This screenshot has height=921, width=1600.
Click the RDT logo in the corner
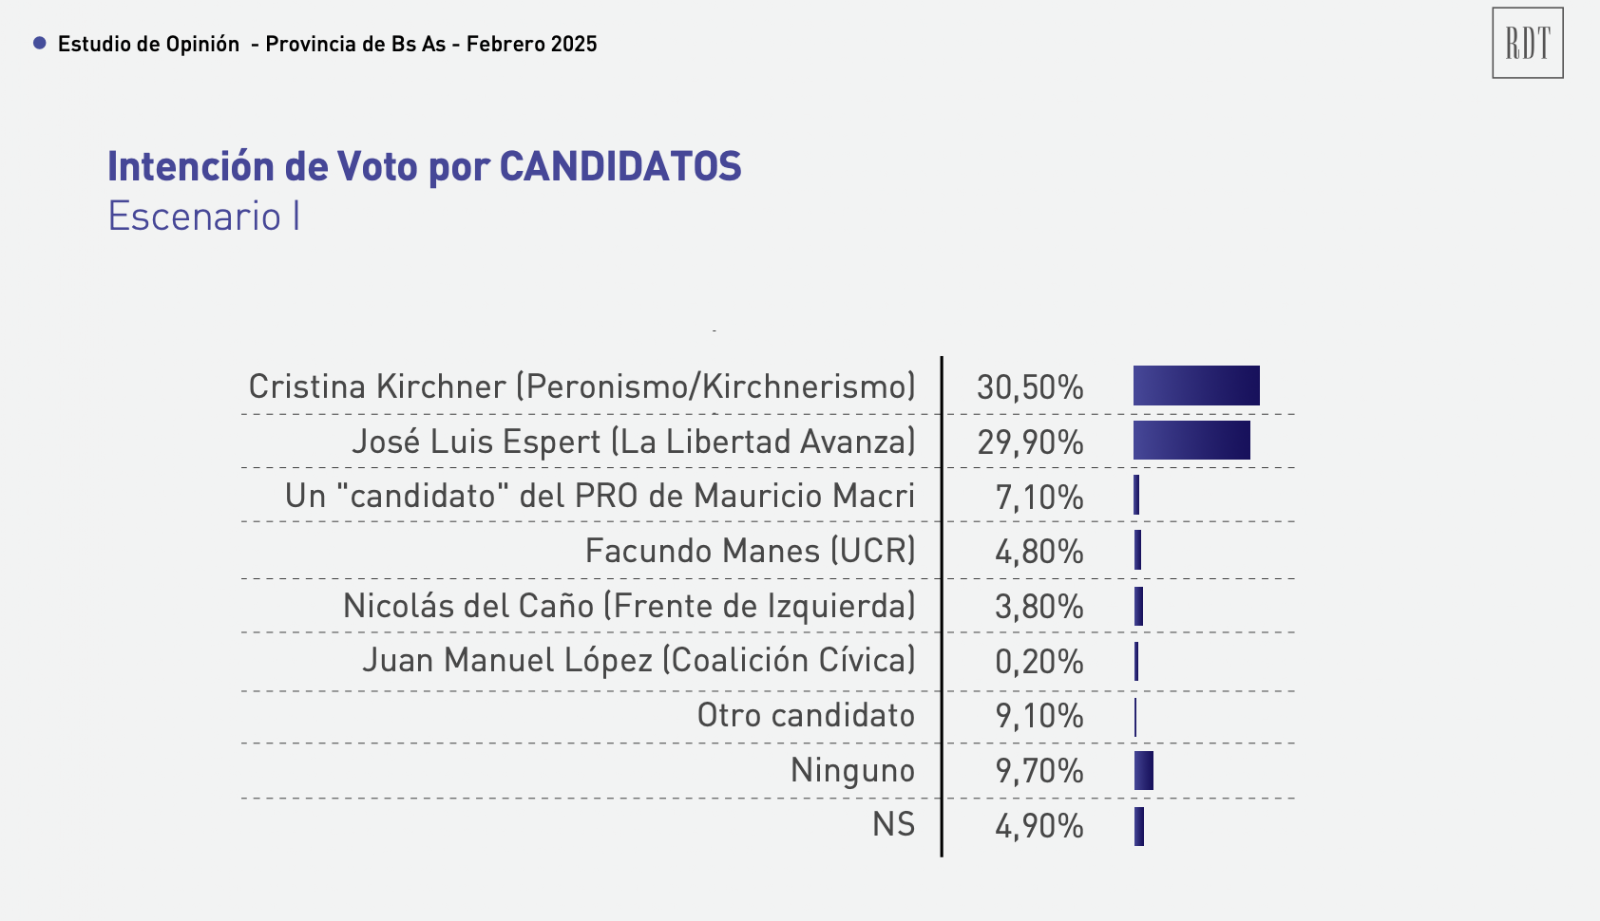pos(1527,43)
